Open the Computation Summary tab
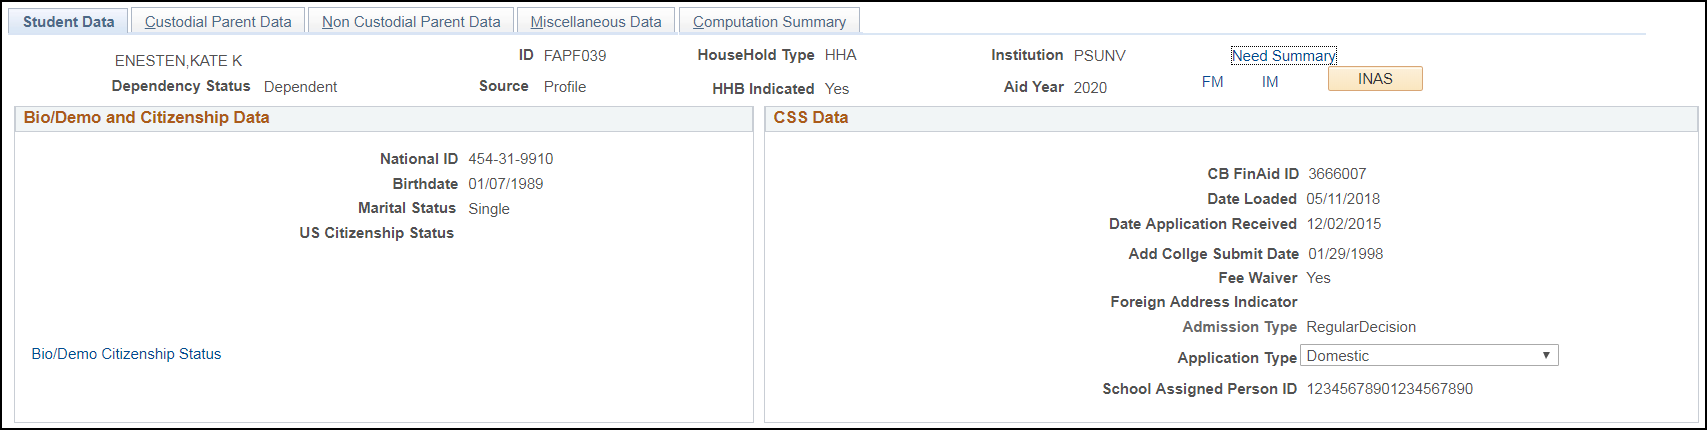This screenshot has width=1707, height=430. pos(769,21)
